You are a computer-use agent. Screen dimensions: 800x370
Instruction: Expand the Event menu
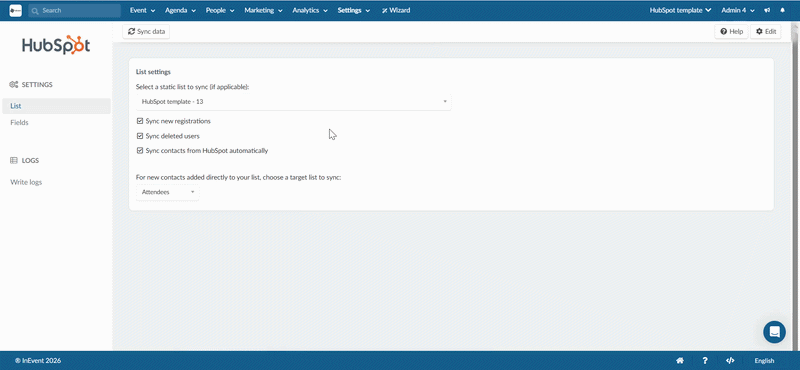(x=142, y=10)
